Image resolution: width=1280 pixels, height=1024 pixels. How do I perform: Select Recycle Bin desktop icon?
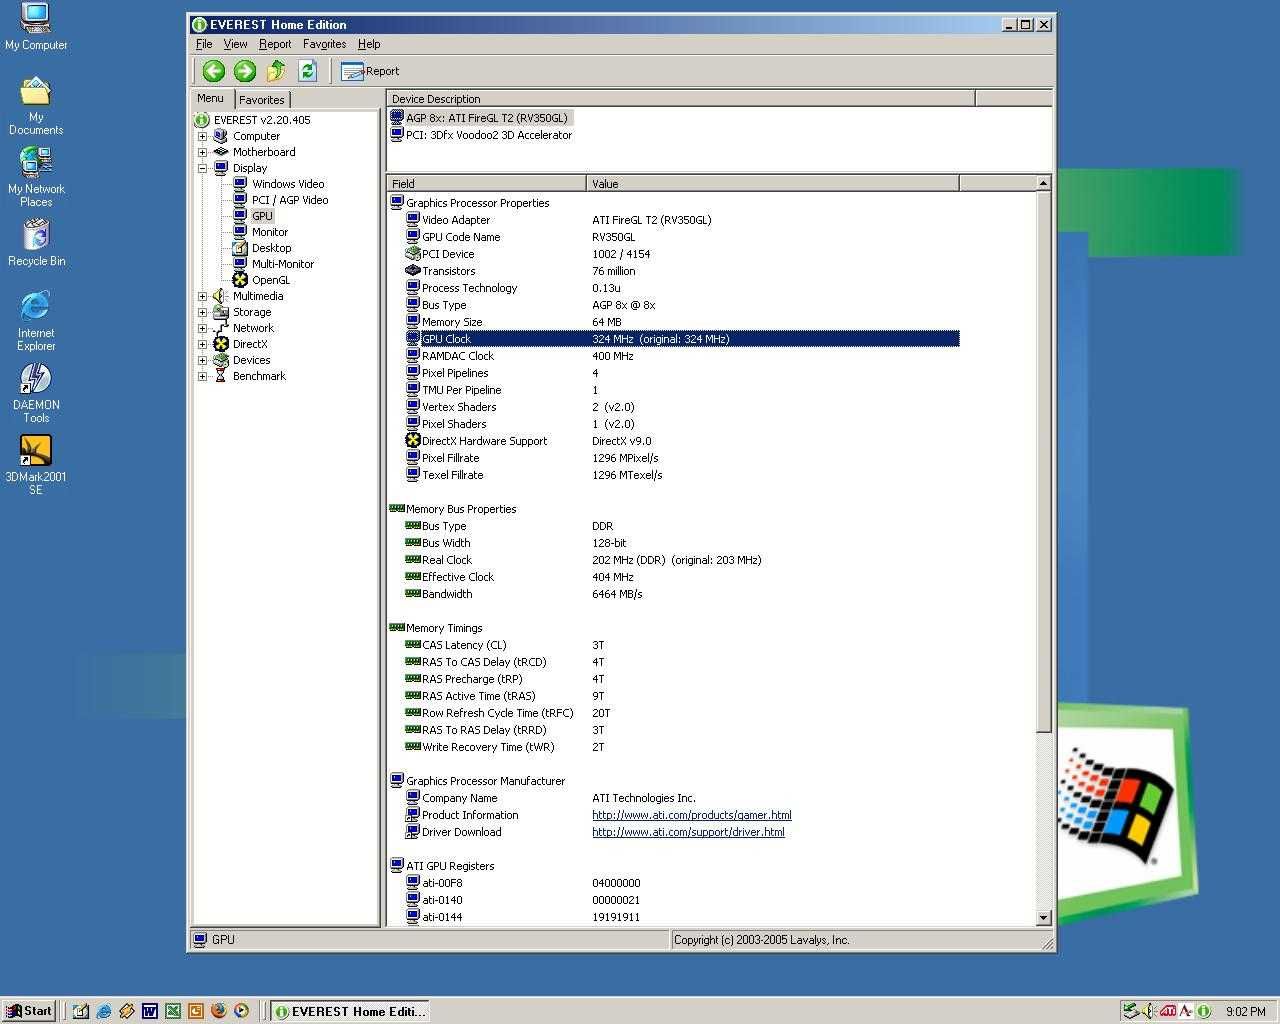click(36, 243)
